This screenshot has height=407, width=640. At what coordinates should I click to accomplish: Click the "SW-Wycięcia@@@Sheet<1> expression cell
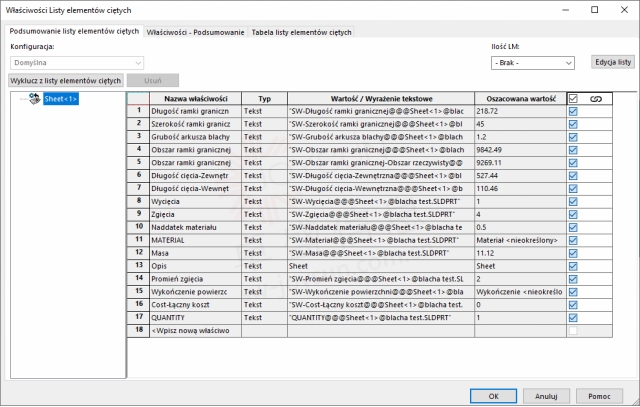pos(381,202)
